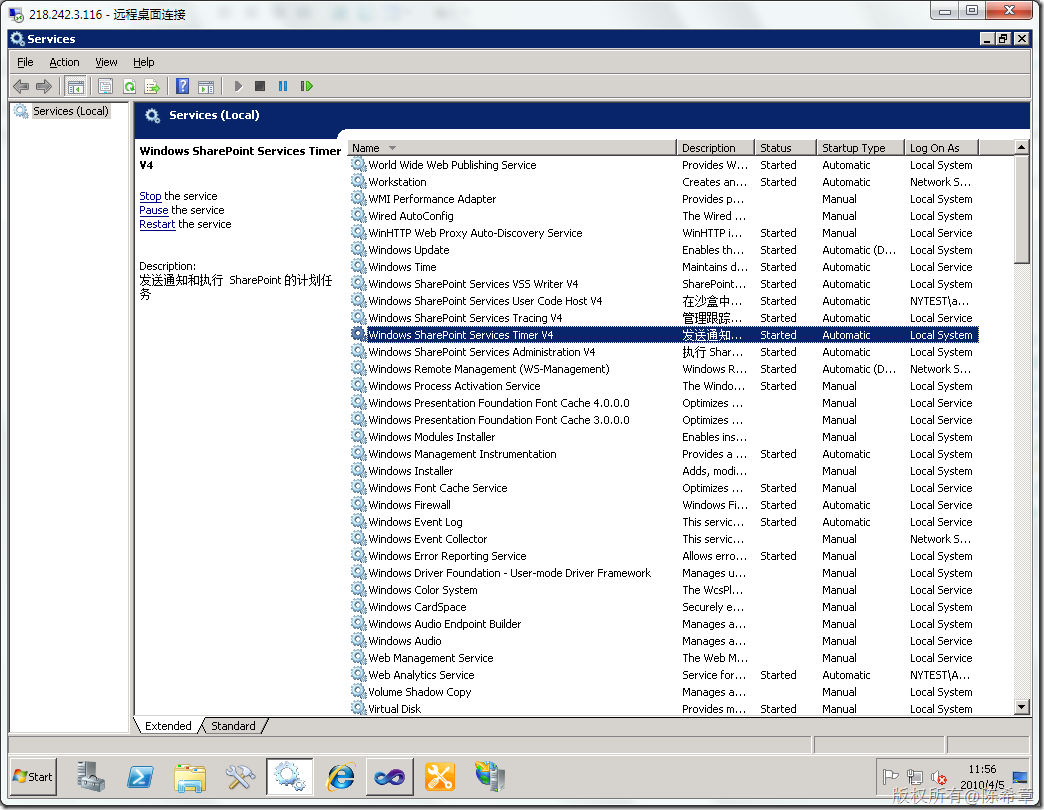Select Windows Remote Management (WS-Management)
The image size is (1044, 810).
(x=664, y=369)
